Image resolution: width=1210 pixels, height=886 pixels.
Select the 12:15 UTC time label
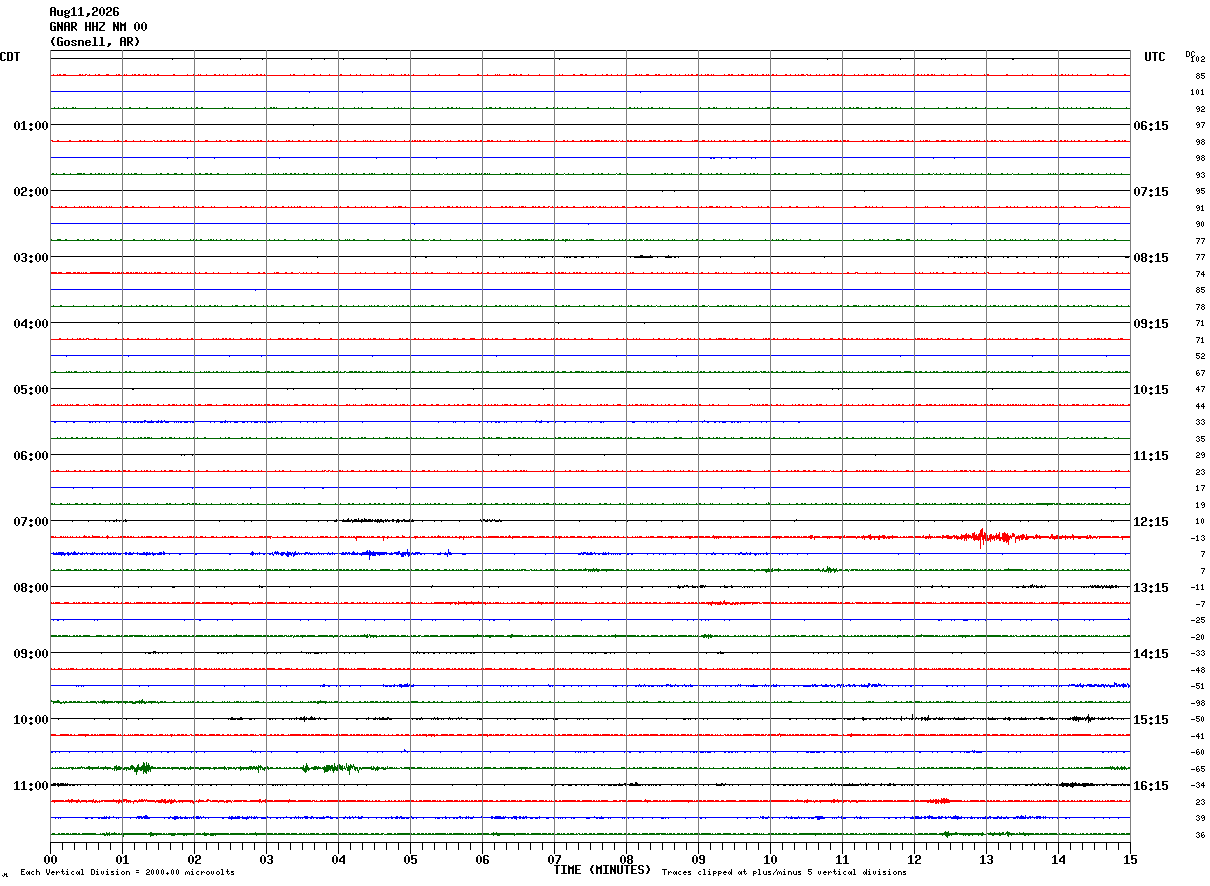point(1150,522)
